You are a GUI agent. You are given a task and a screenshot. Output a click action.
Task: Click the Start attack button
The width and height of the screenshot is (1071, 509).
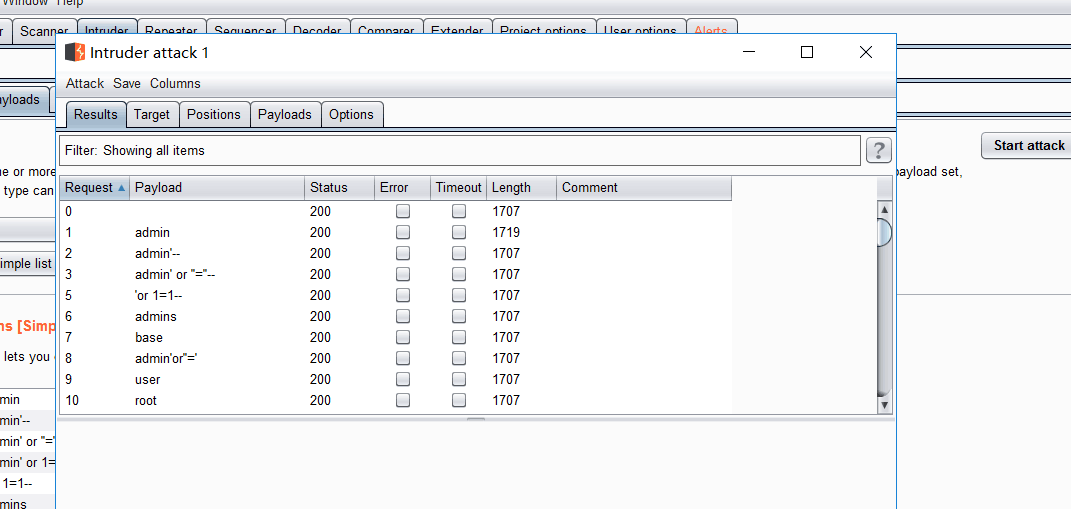point(1029,146)
